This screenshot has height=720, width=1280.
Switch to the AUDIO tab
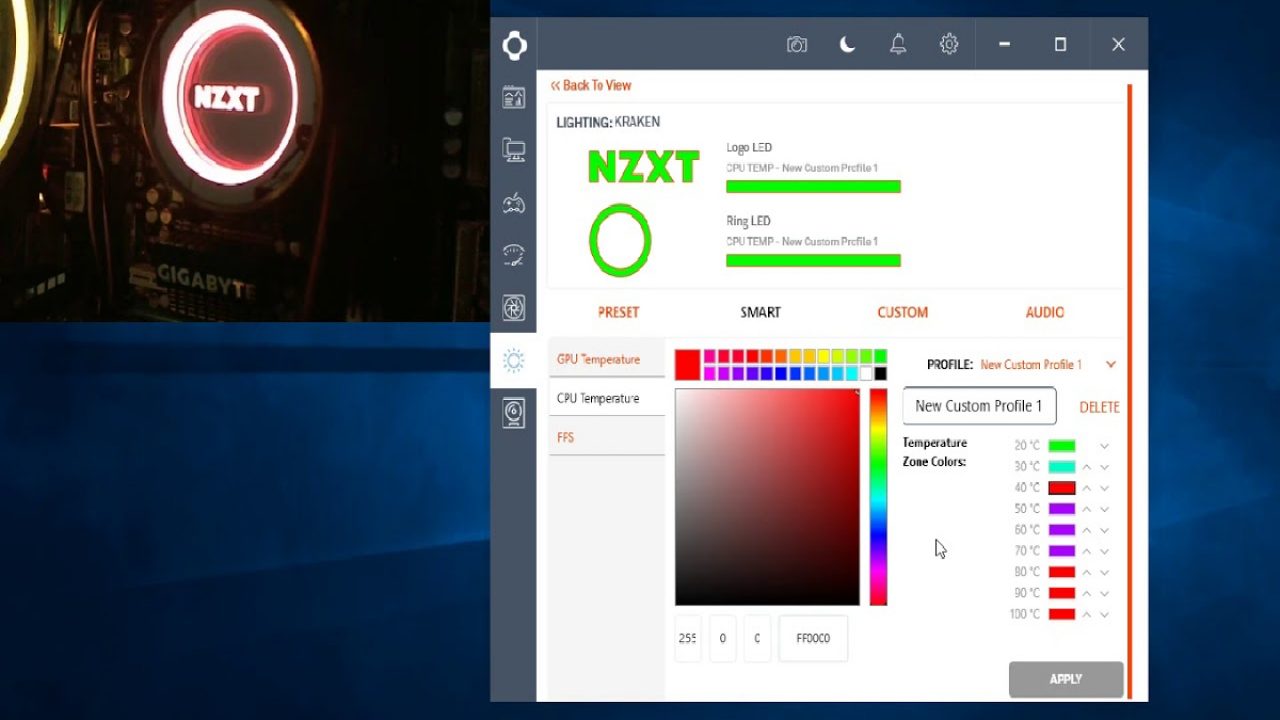click(x=1045, y=312)
